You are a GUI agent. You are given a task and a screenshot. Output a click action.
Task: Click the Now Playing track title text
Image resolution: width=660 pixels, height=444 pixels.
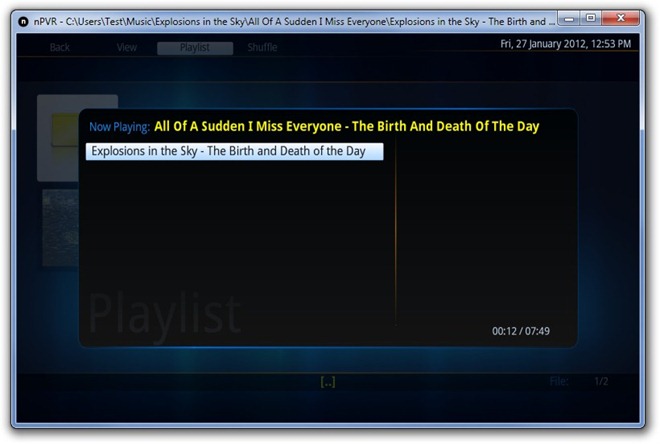(346, 126)
